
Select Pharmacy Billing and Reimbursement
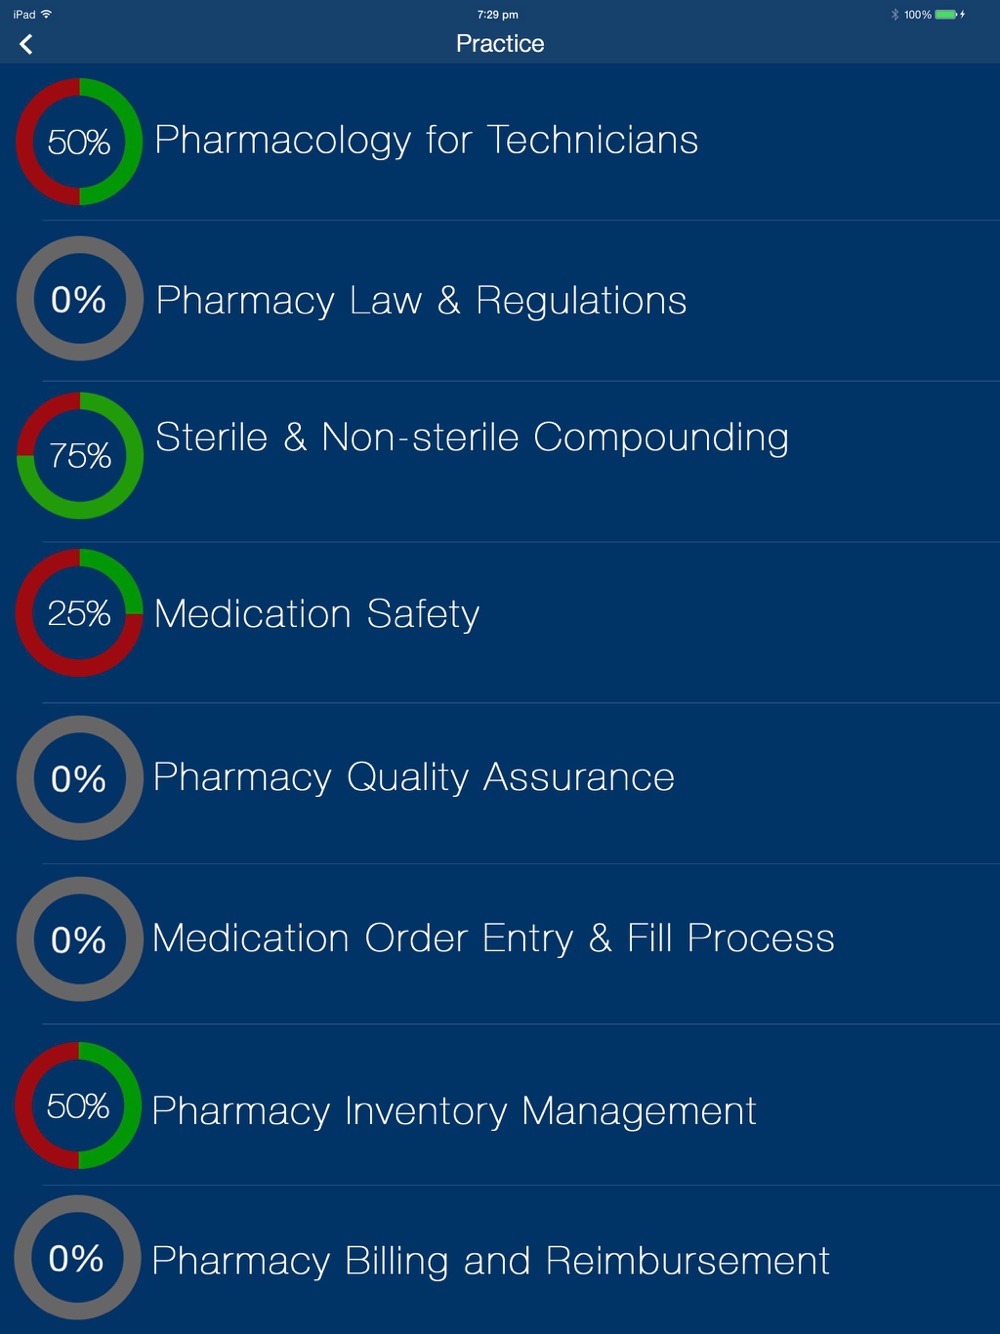[490, 1261]
